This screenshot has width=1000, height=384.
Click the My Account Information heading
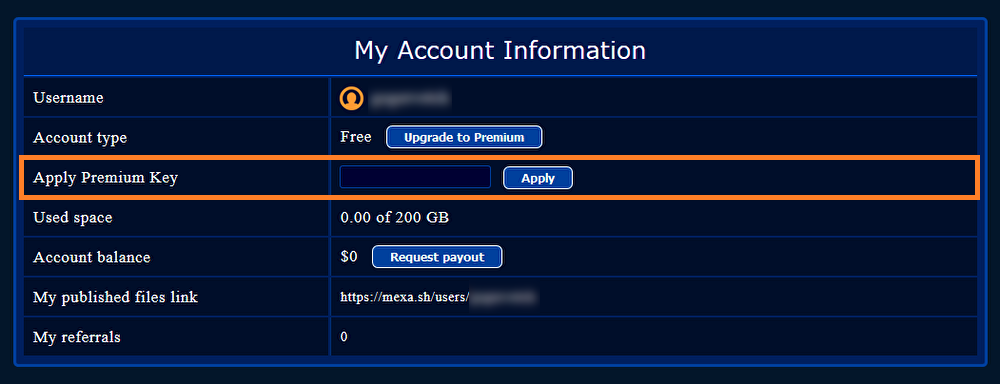pyautogui.click(x=500, y=50)
